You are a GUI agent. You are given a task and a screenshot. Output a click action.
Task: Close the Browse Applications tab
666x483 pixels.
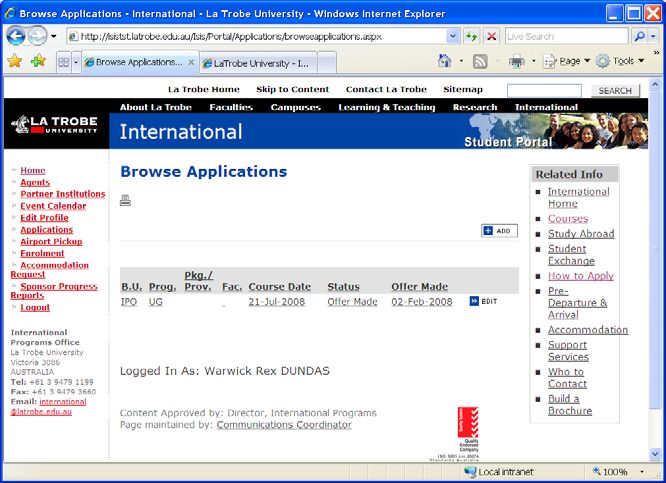[191, 62]
